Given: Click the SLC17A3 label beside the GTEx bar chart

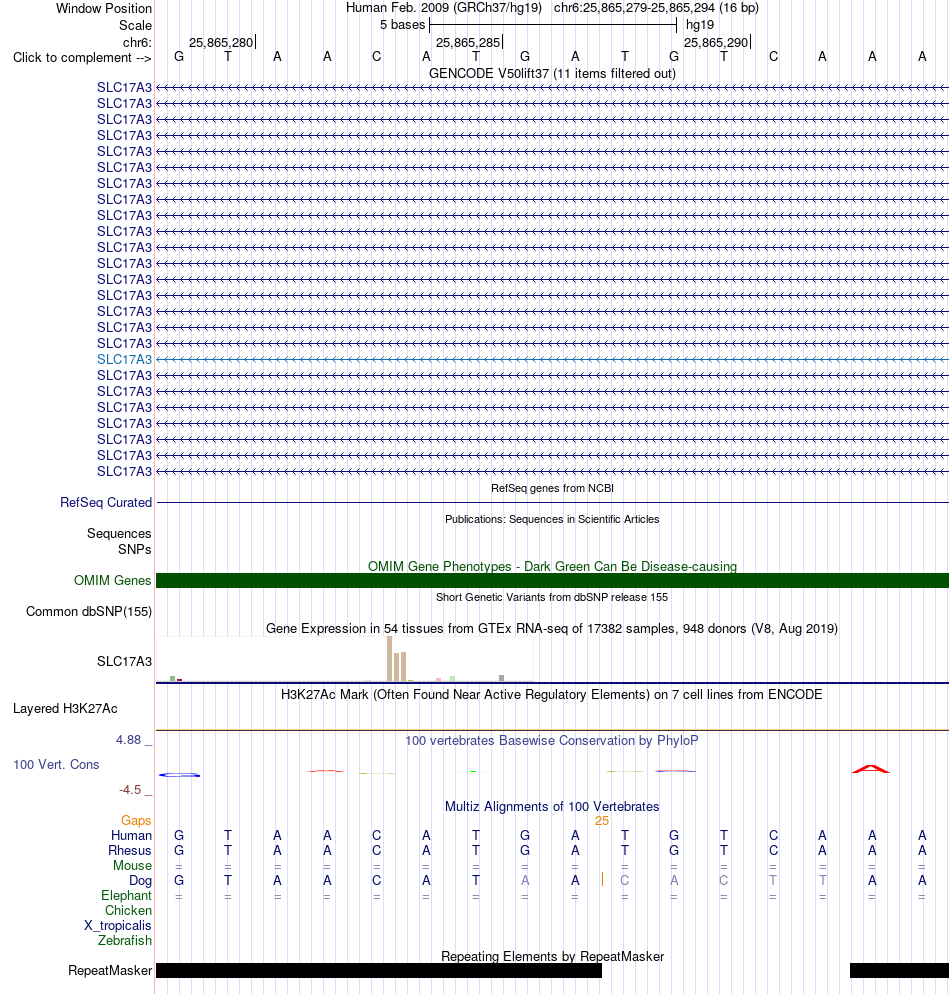Looking at the screenshot, I should [124, 661].
